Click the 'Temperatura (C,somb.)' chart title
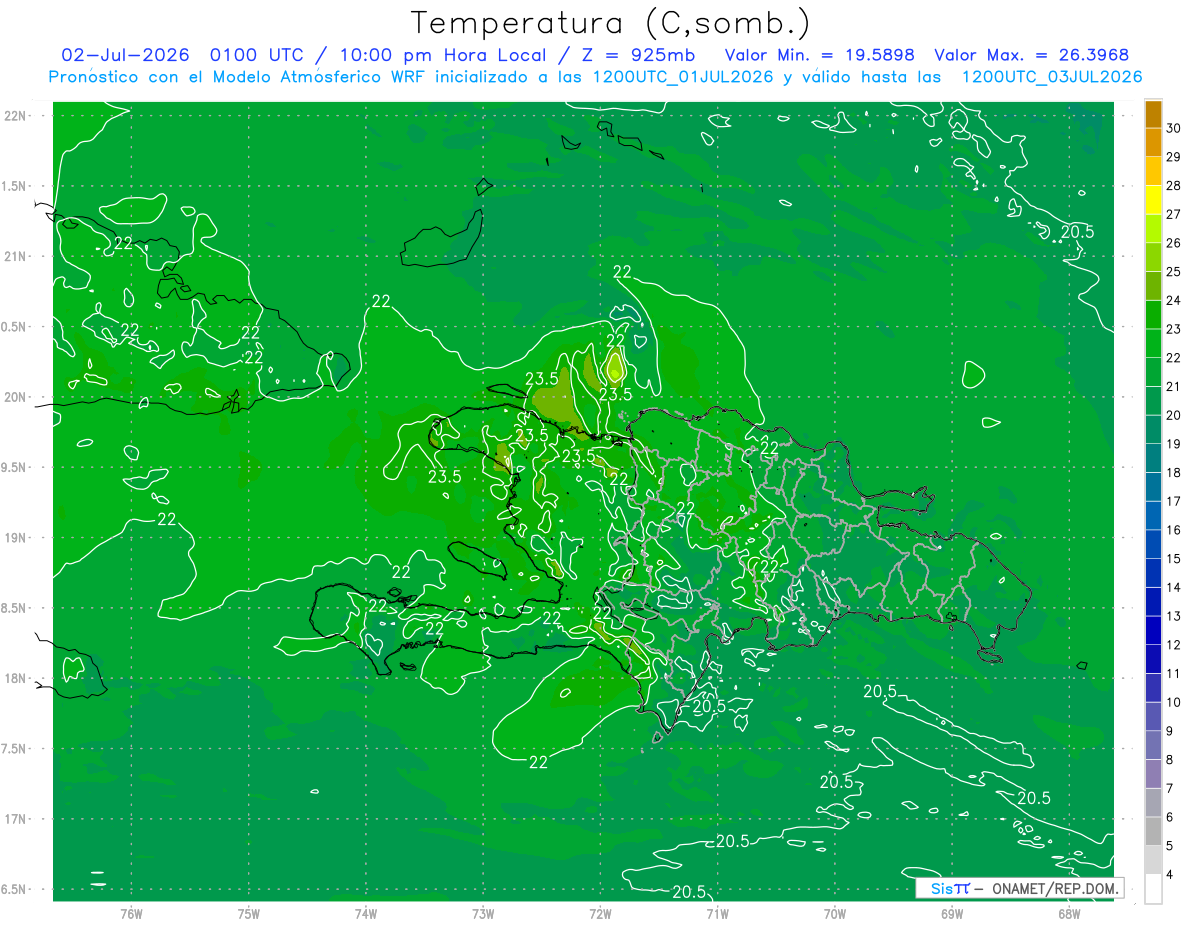 tap(610, 22)
